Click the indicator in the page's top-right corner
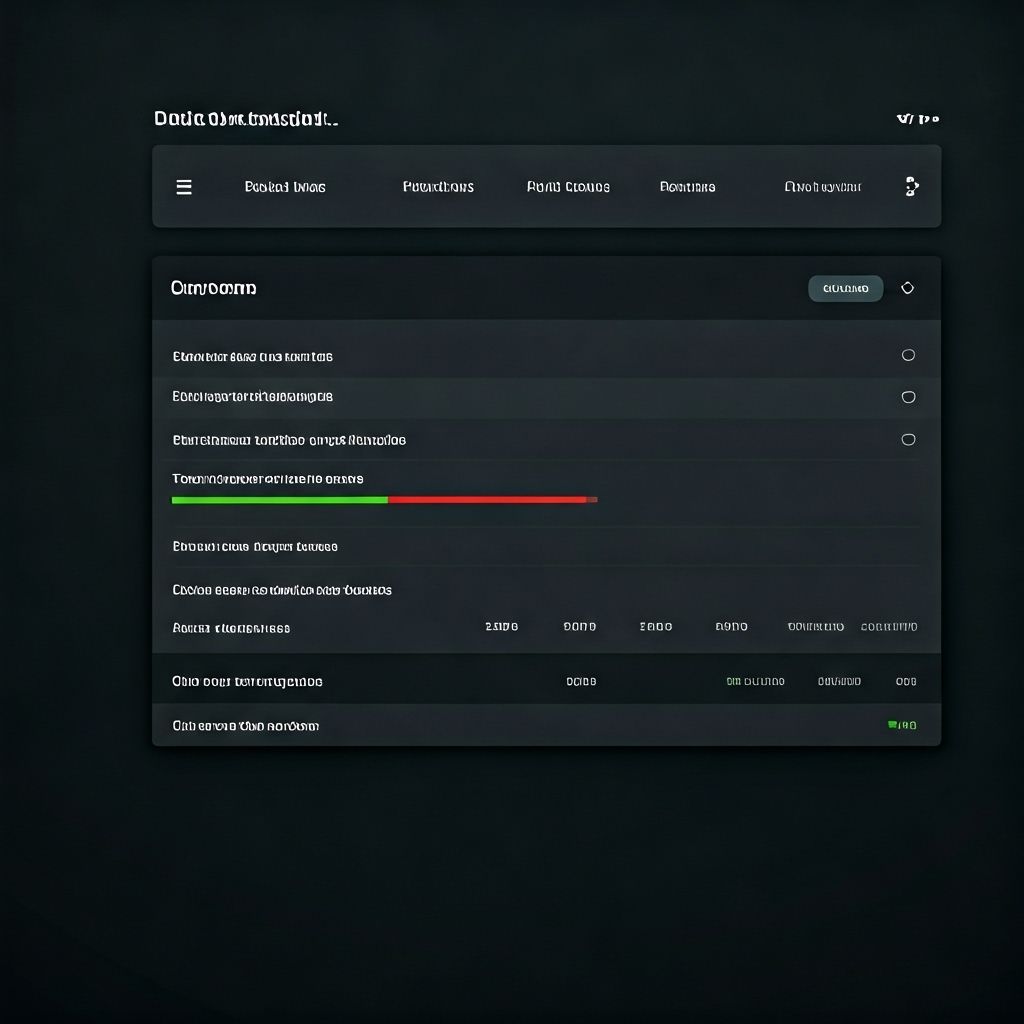The width and height of the screenshot is (1024, 1024). point(917,119)
